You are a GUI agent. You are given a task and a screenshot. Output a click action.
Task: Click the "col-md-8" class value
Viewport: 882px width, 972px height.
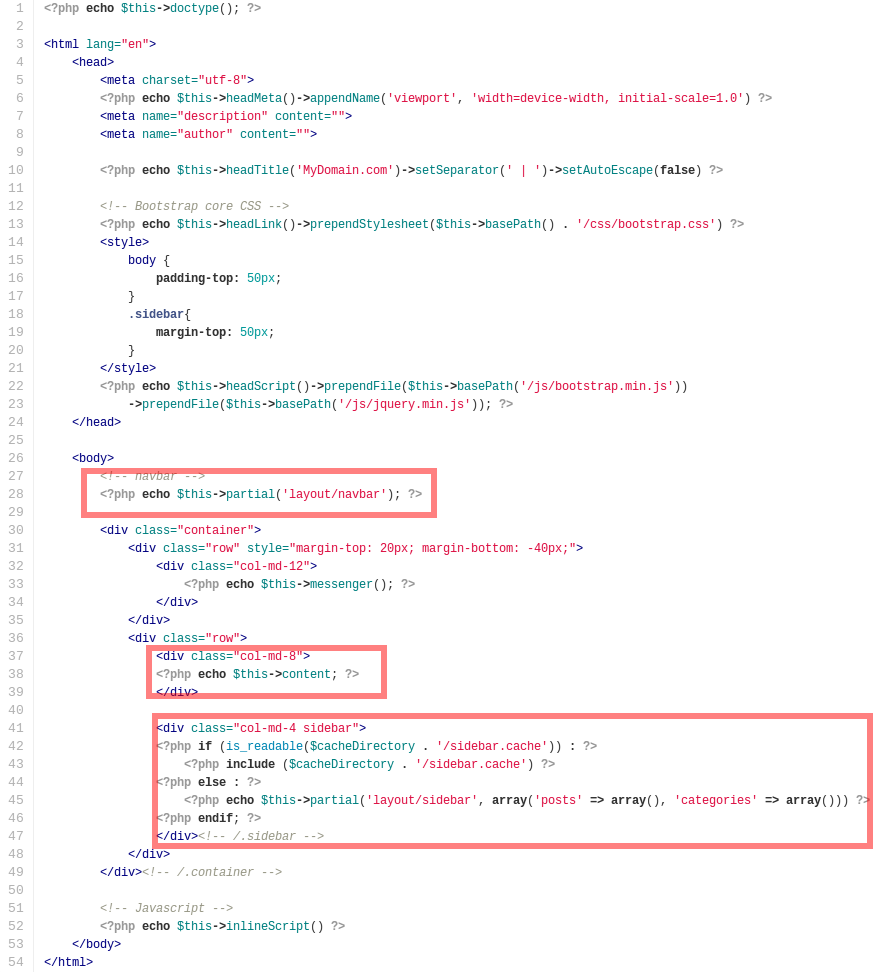[268, 657]
